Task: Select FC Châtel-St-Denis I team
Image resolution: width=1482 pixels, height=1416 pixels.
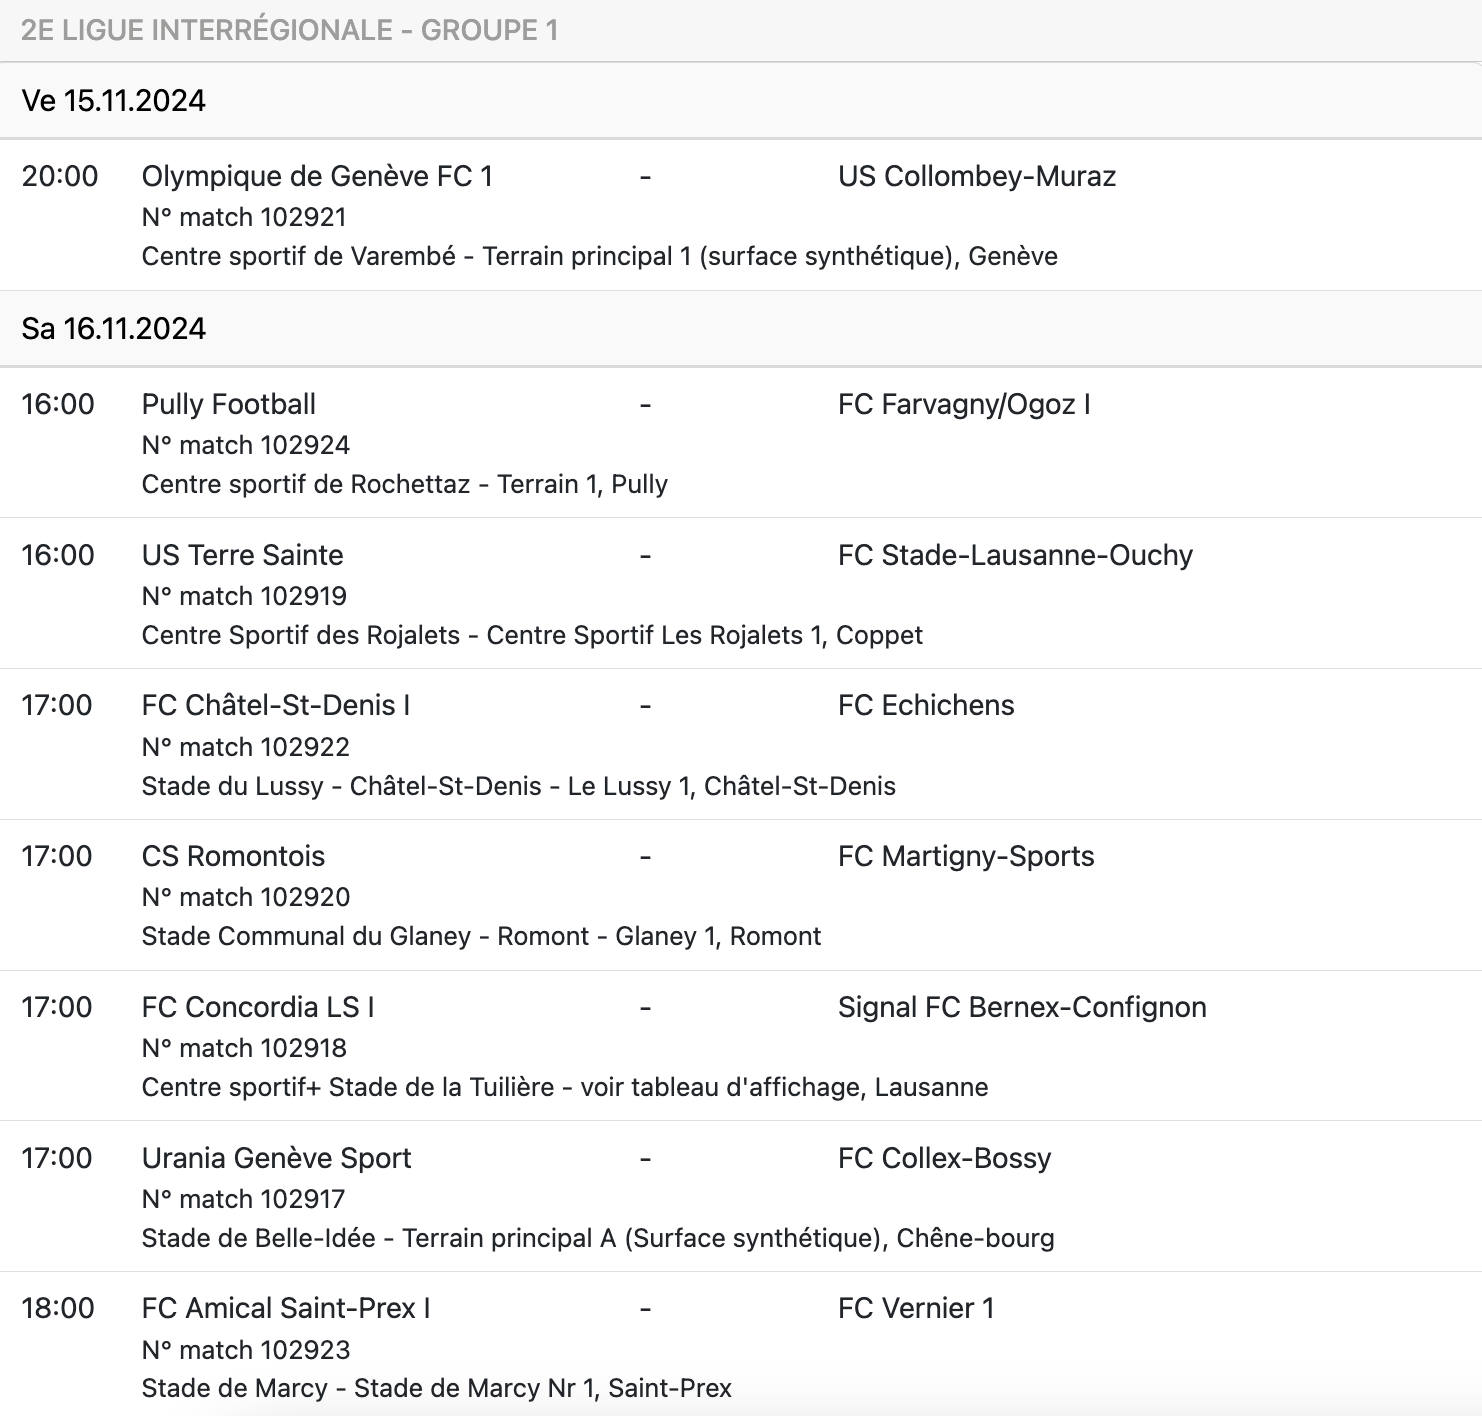Action: (x=275, y=706)
